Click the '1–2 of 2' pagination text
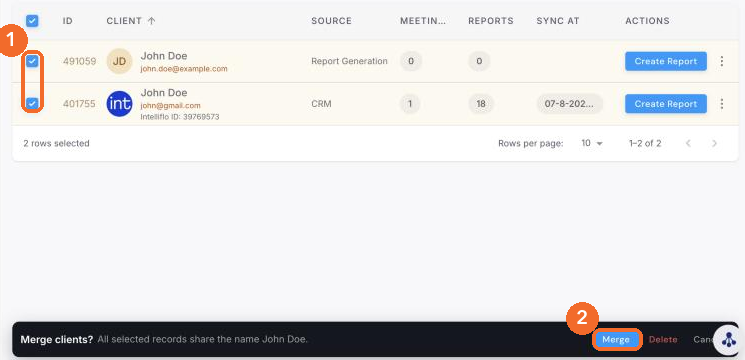Image resolution: width=745 pixels, height=360 pixels. tap(645, 143)
